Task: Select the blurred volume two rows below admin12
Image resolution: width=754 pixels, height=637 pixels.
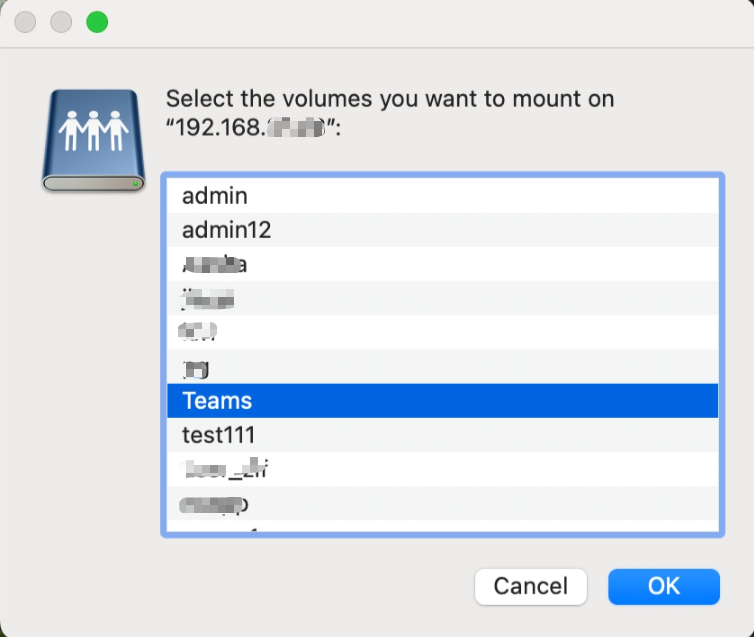Action: (207, 298)
